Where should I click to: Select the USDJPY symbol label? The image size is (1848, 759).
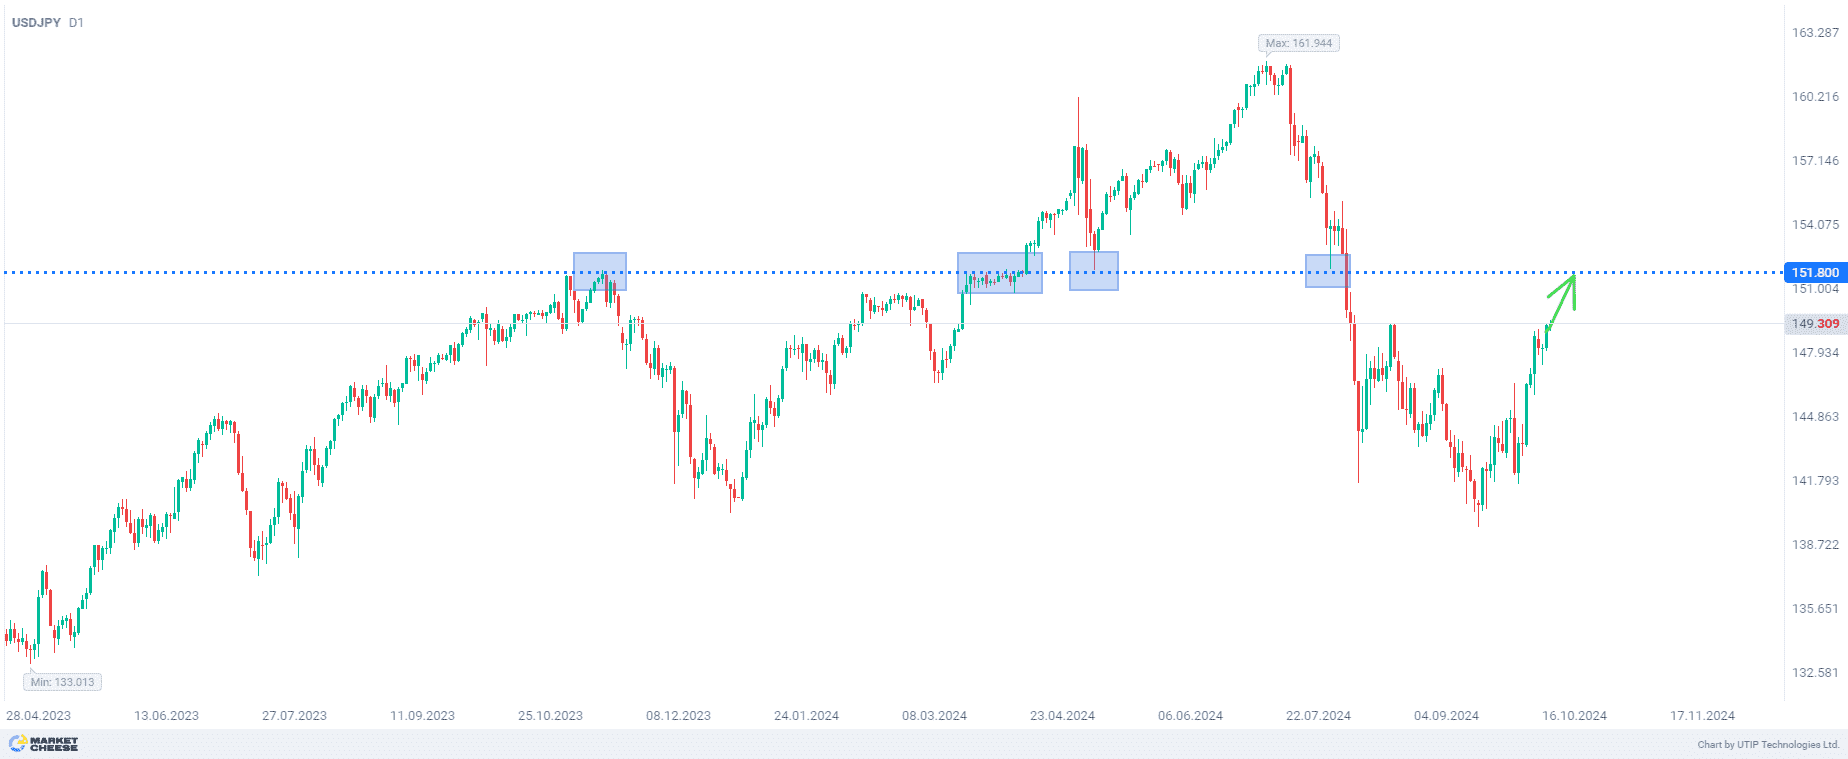36,22
